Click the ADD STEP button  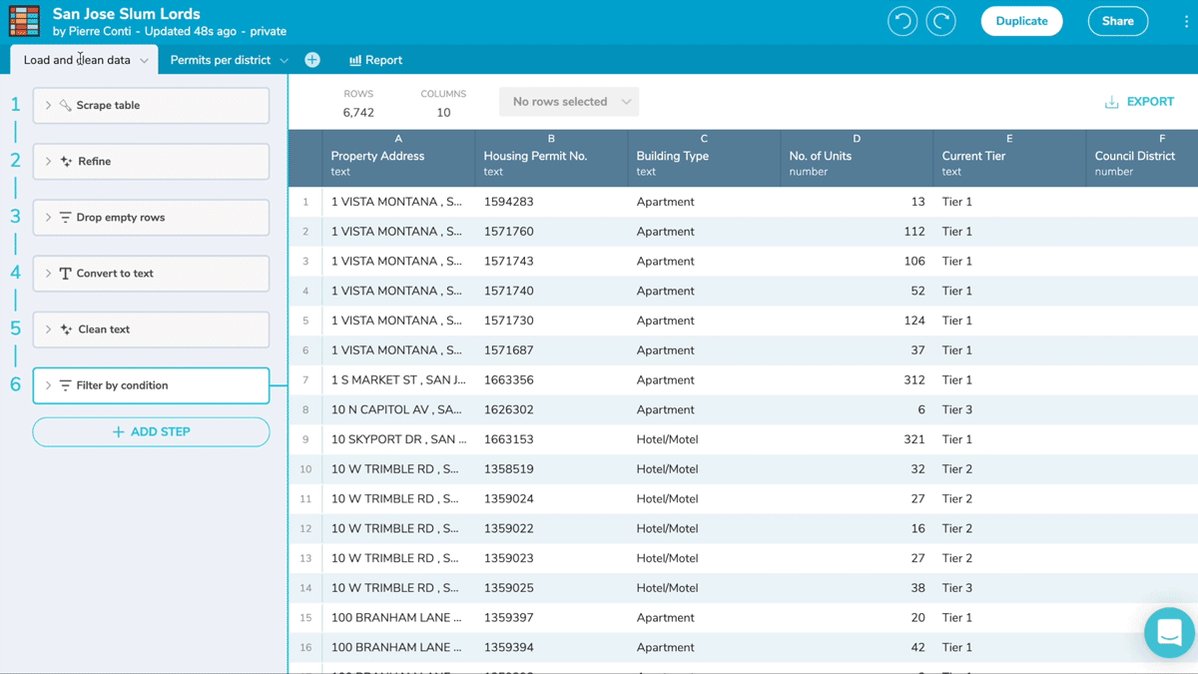pos(151,432)
